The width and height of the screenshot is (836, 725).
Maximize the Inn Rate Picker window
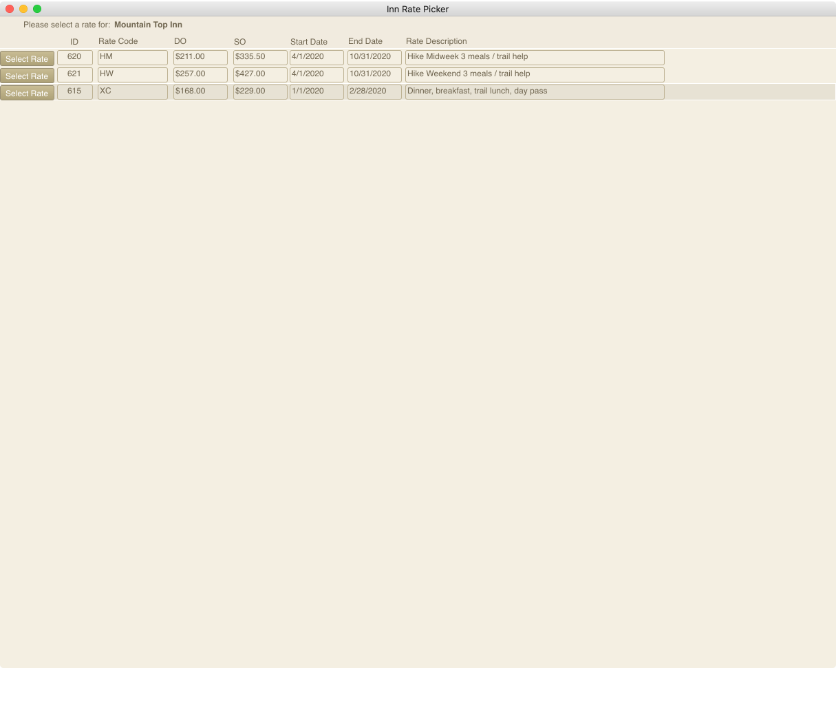click(x=37, y=9)
